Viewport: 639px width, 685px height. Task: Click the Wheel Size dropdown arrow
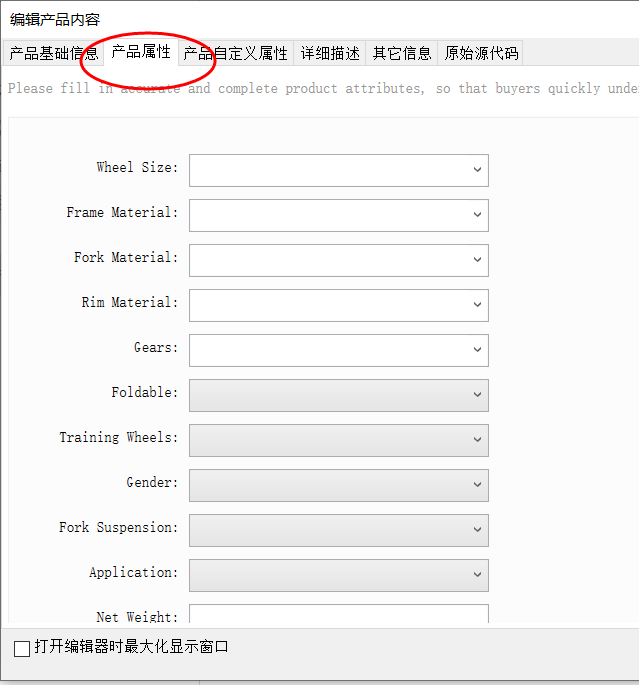coord(477,170)
